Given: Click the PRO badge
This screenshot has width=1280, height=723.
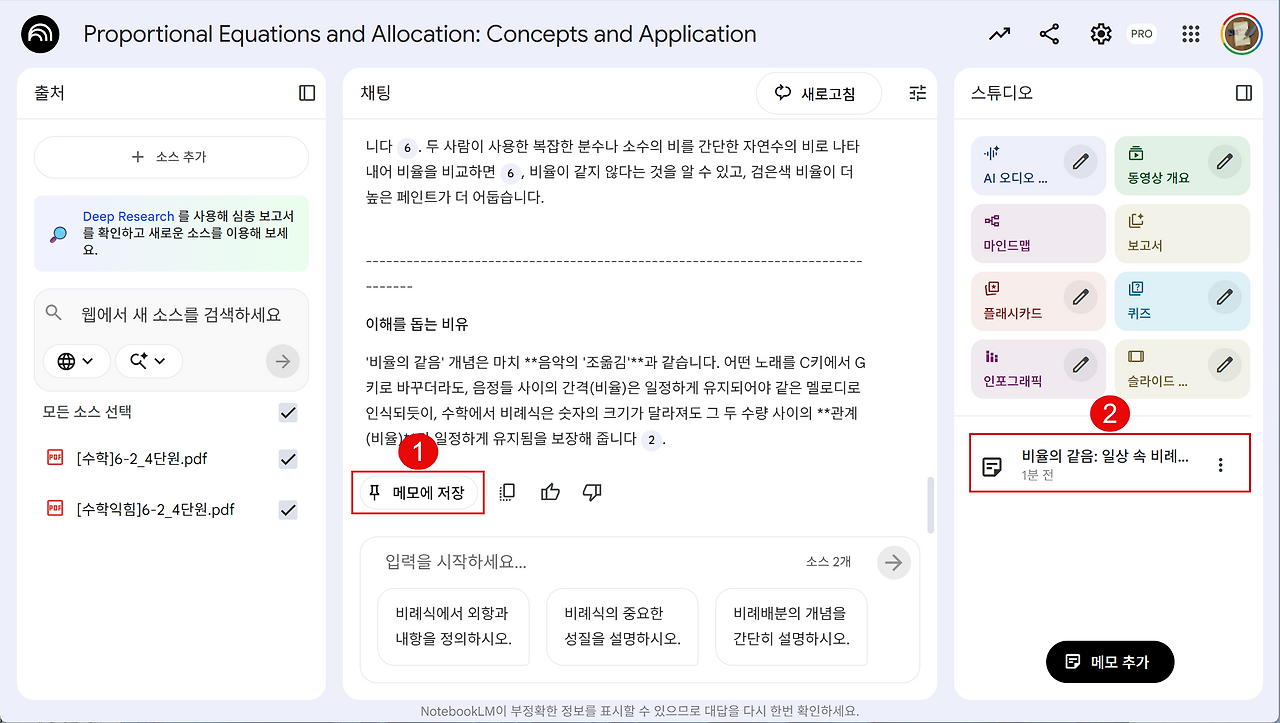Looking at the screenshot, I should [x=1141, y=34].
